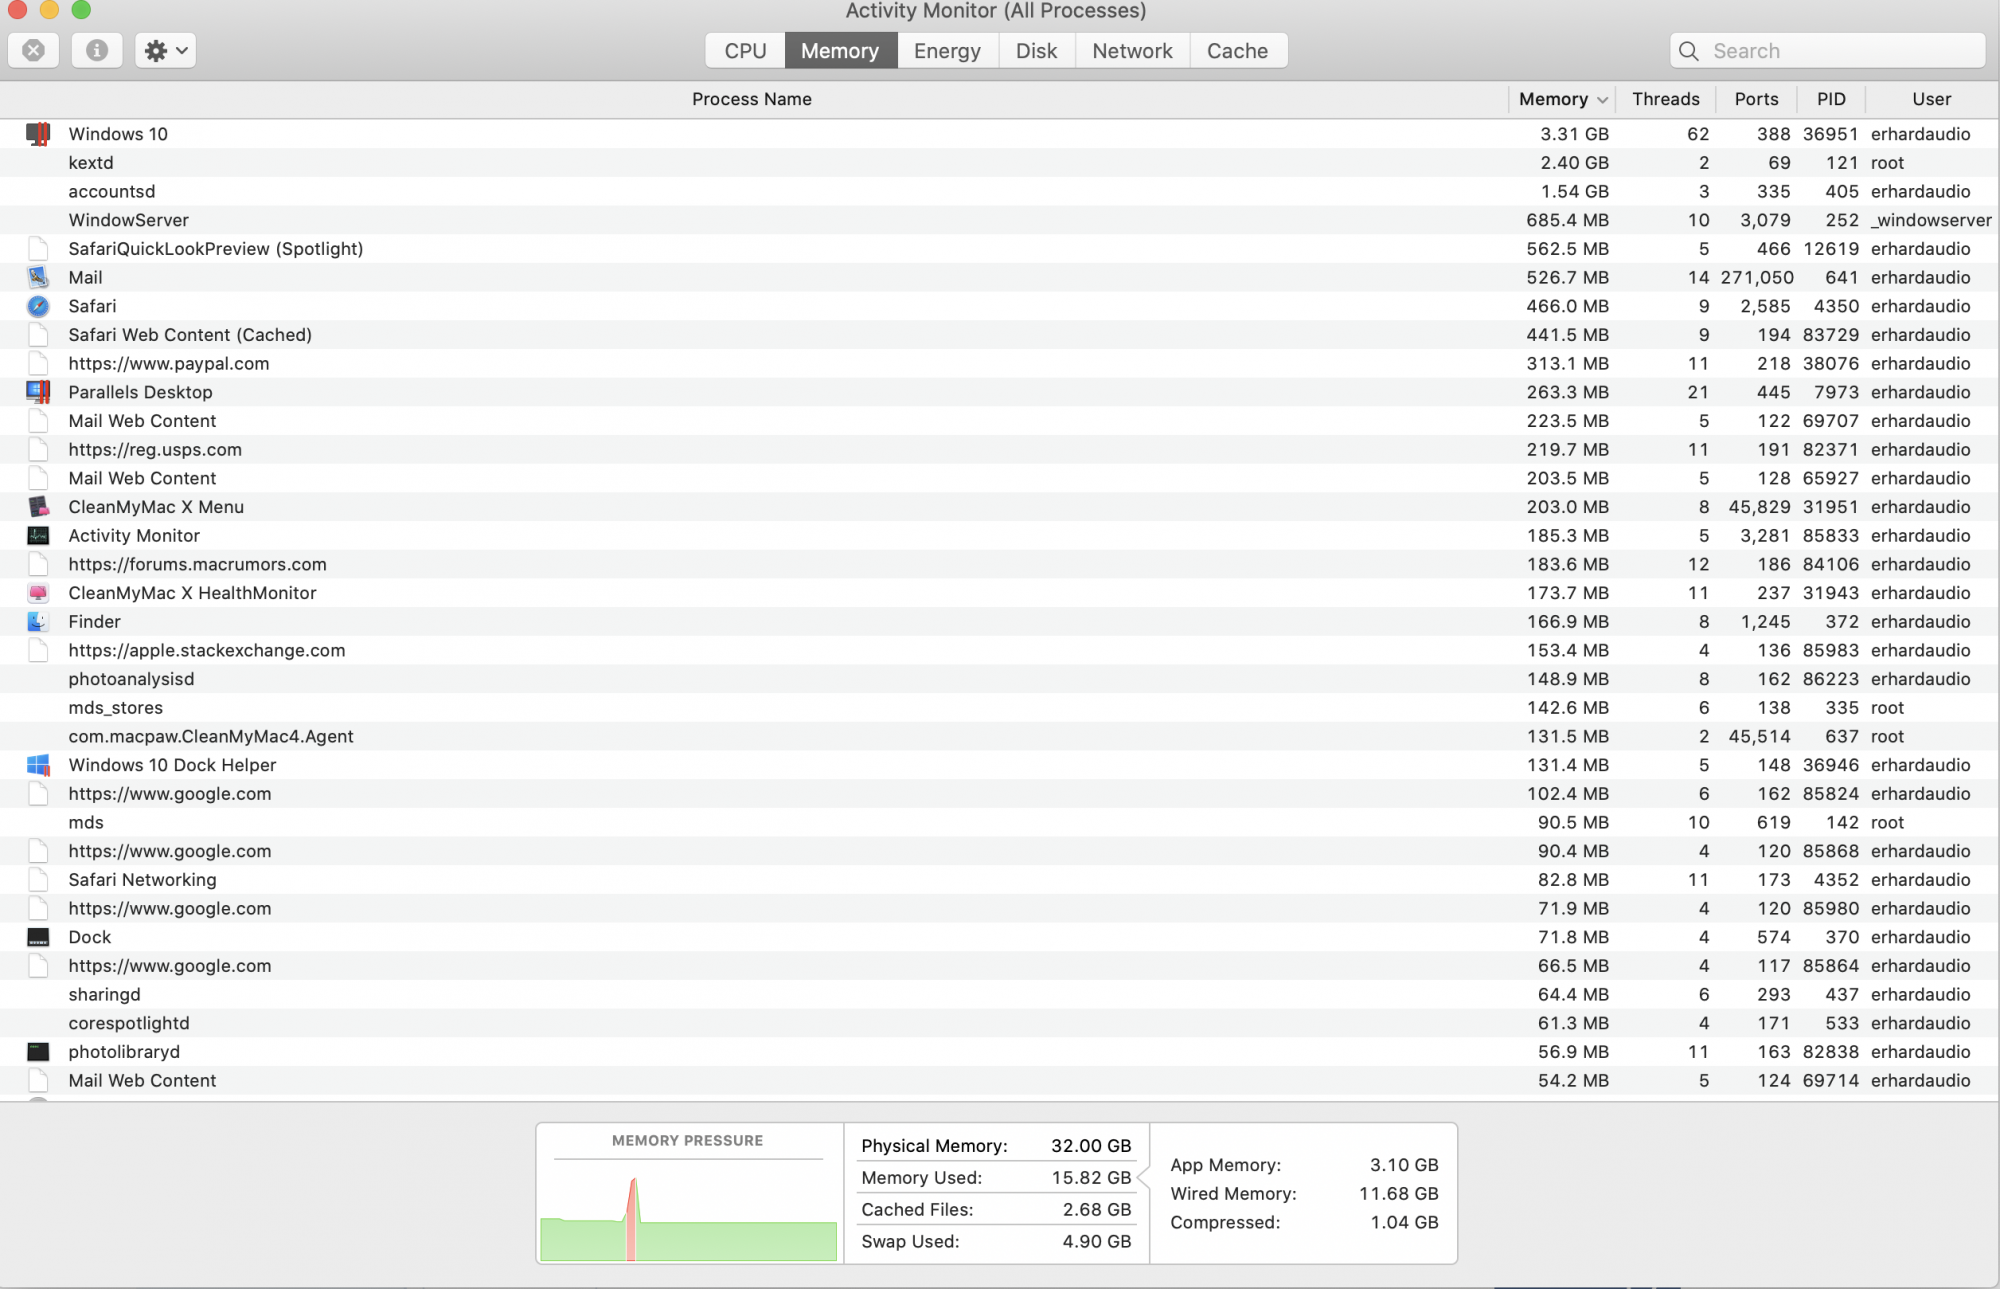The height and width of the screenshot is (1289, 2000).
Task: Click the Cached Files 2.68 GB value
Action: (1097, 1210)
